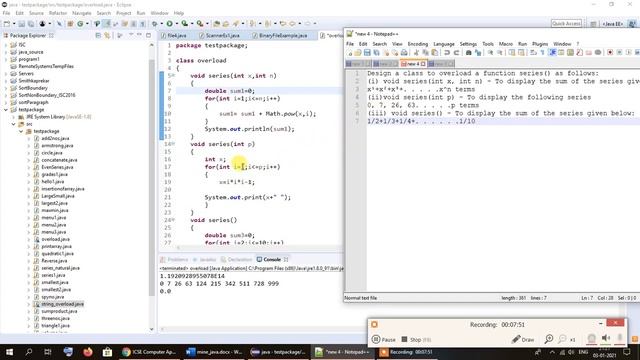Image resolution: width=640 pixels, height=360 pixels.
Task: Click the Notepad++ Save icon
Action: [x=367, y=53]
